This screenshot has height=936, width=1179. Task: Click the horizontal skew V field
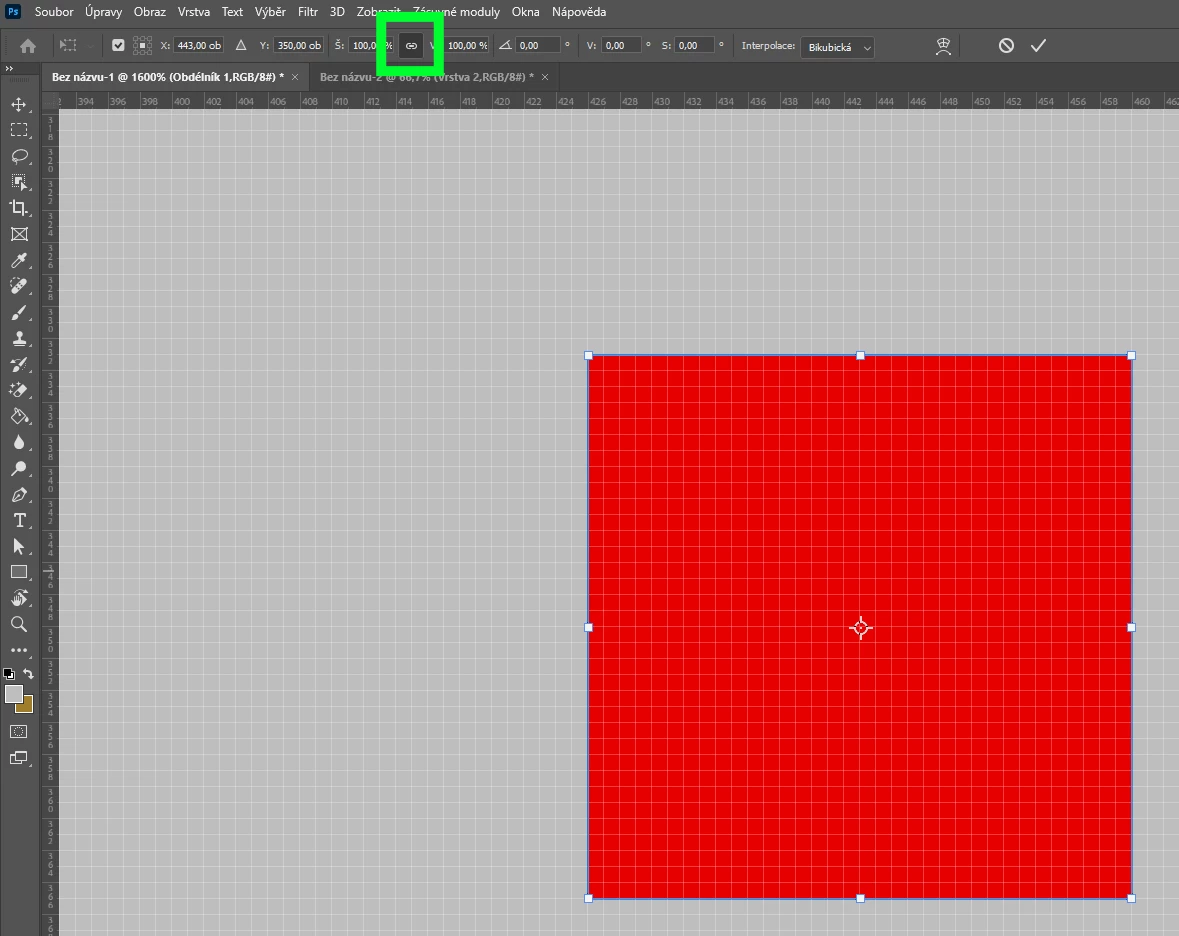point(622,45)
